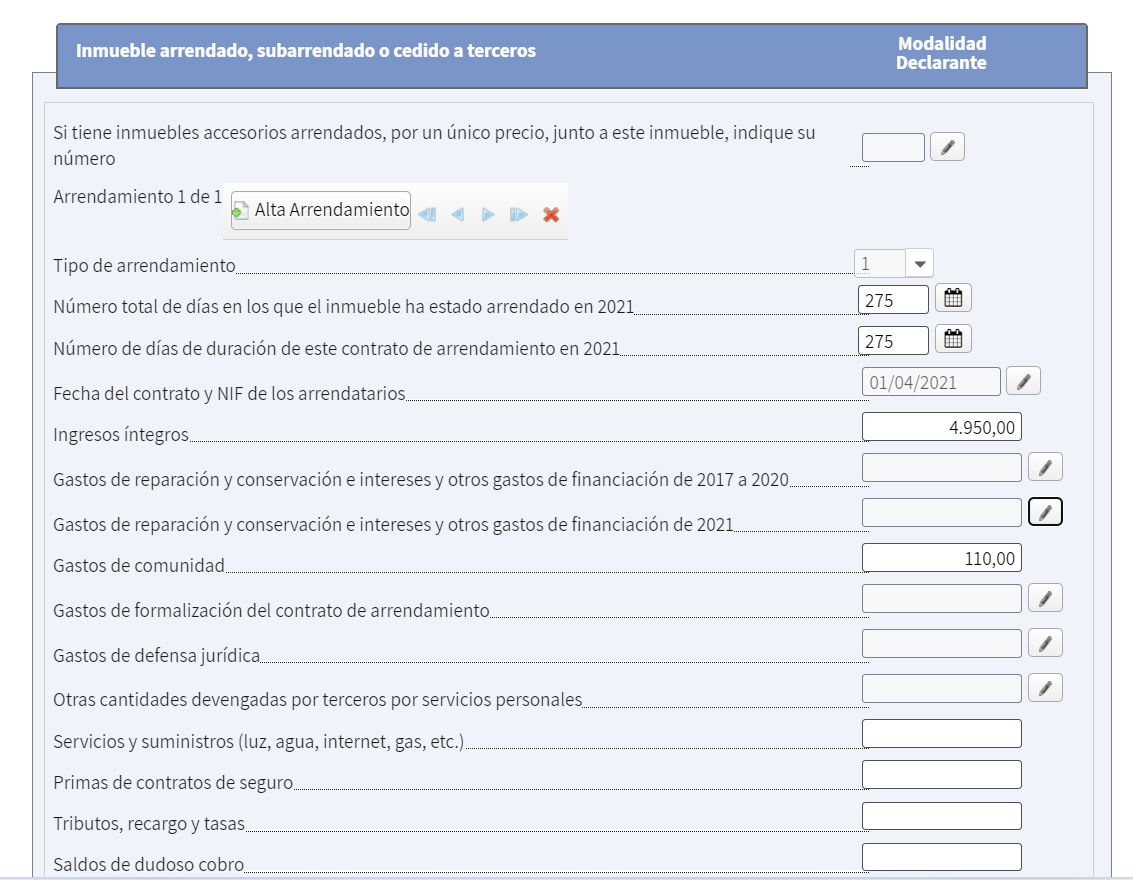The width and height of the screenshot is (1133, 880).
Task: Click gastos reparación 2017 a 2020 field
Action: (x=942, y=467)
